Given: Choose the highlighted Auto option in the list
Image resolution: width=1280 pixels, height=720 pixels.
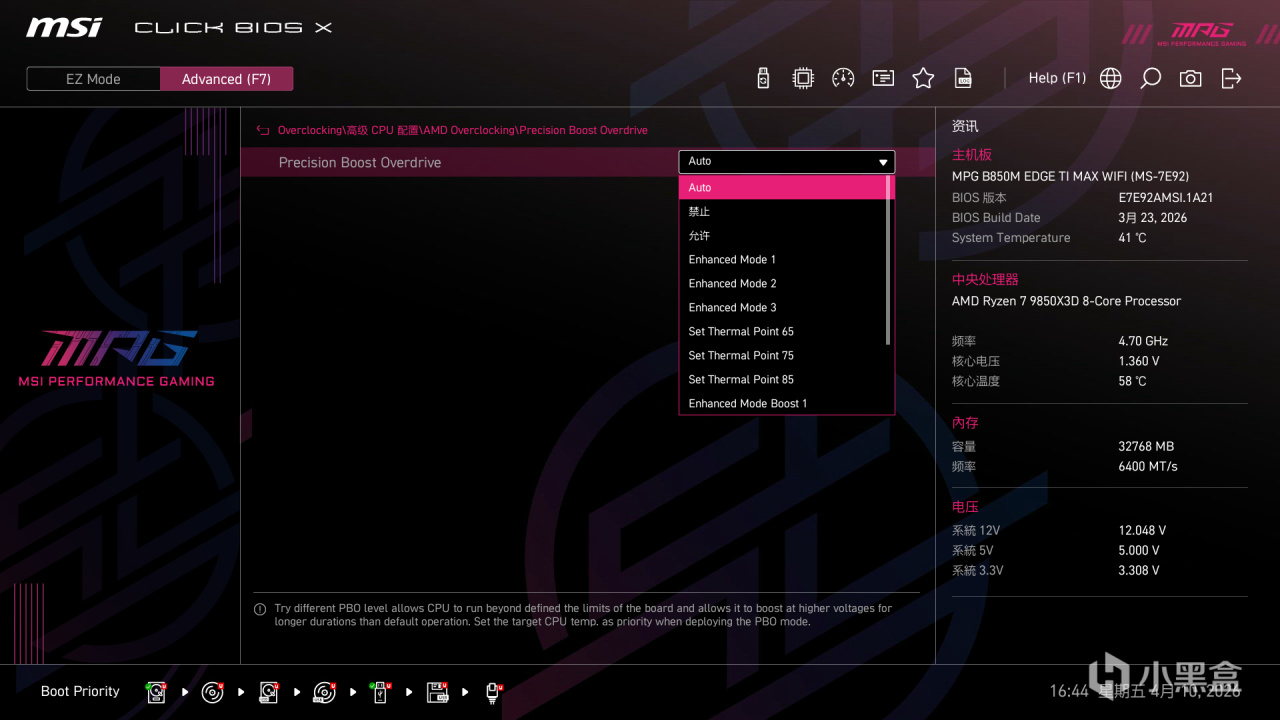Looking at the screenshot, I should [783, 188].
